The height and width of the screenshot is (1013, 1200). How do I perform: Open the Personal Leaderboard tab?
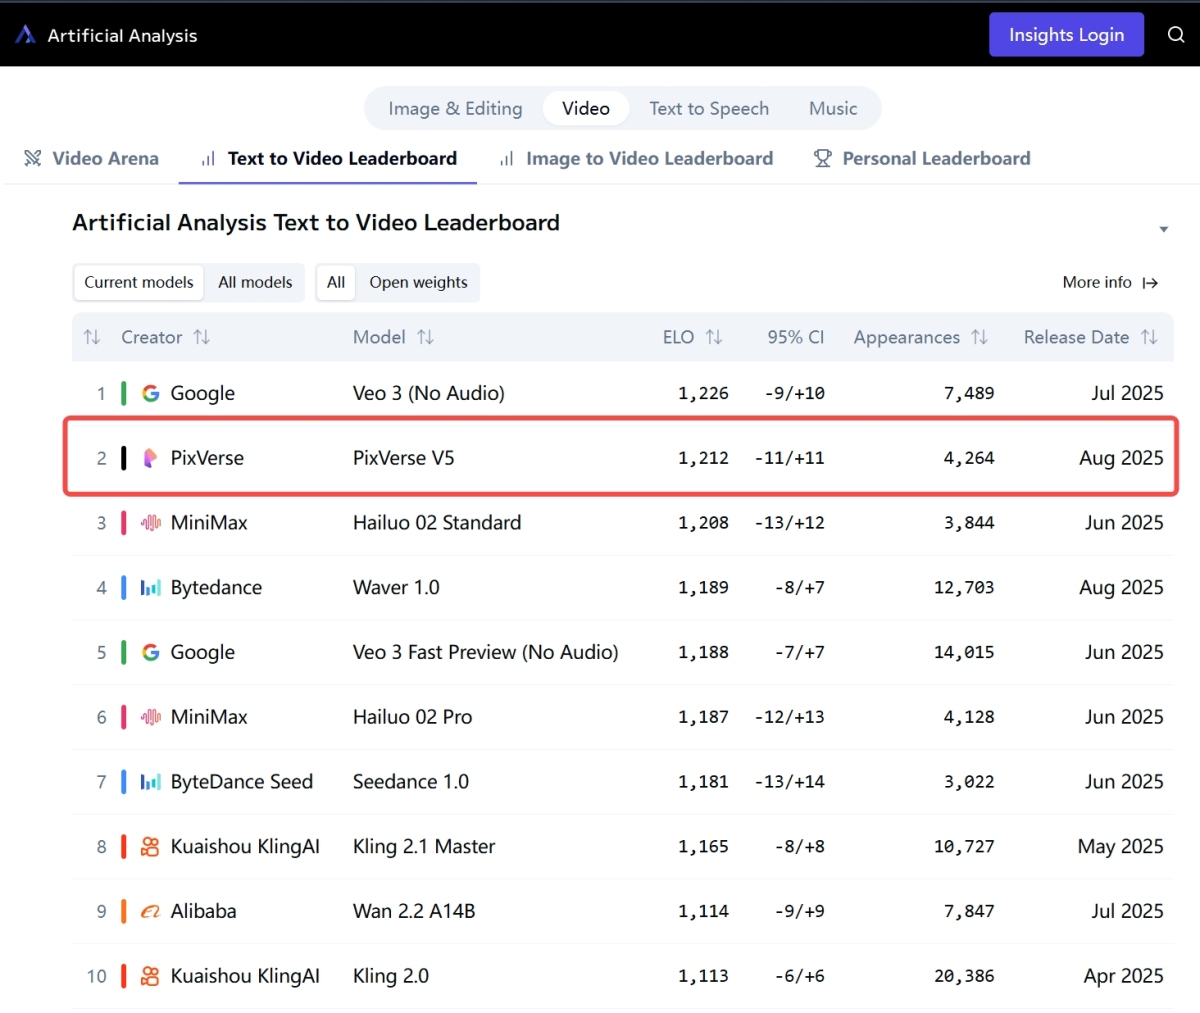pyautogui.click(x=922, y=158)
